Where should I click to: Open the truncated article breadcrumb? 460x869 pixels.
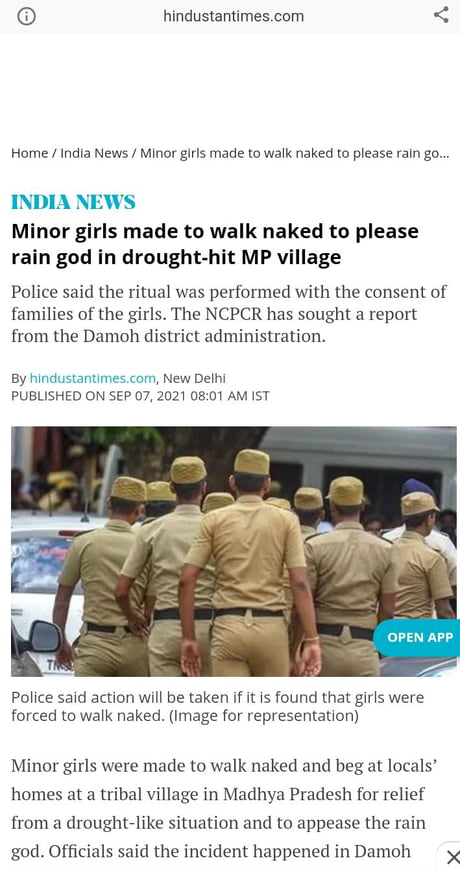294,153
